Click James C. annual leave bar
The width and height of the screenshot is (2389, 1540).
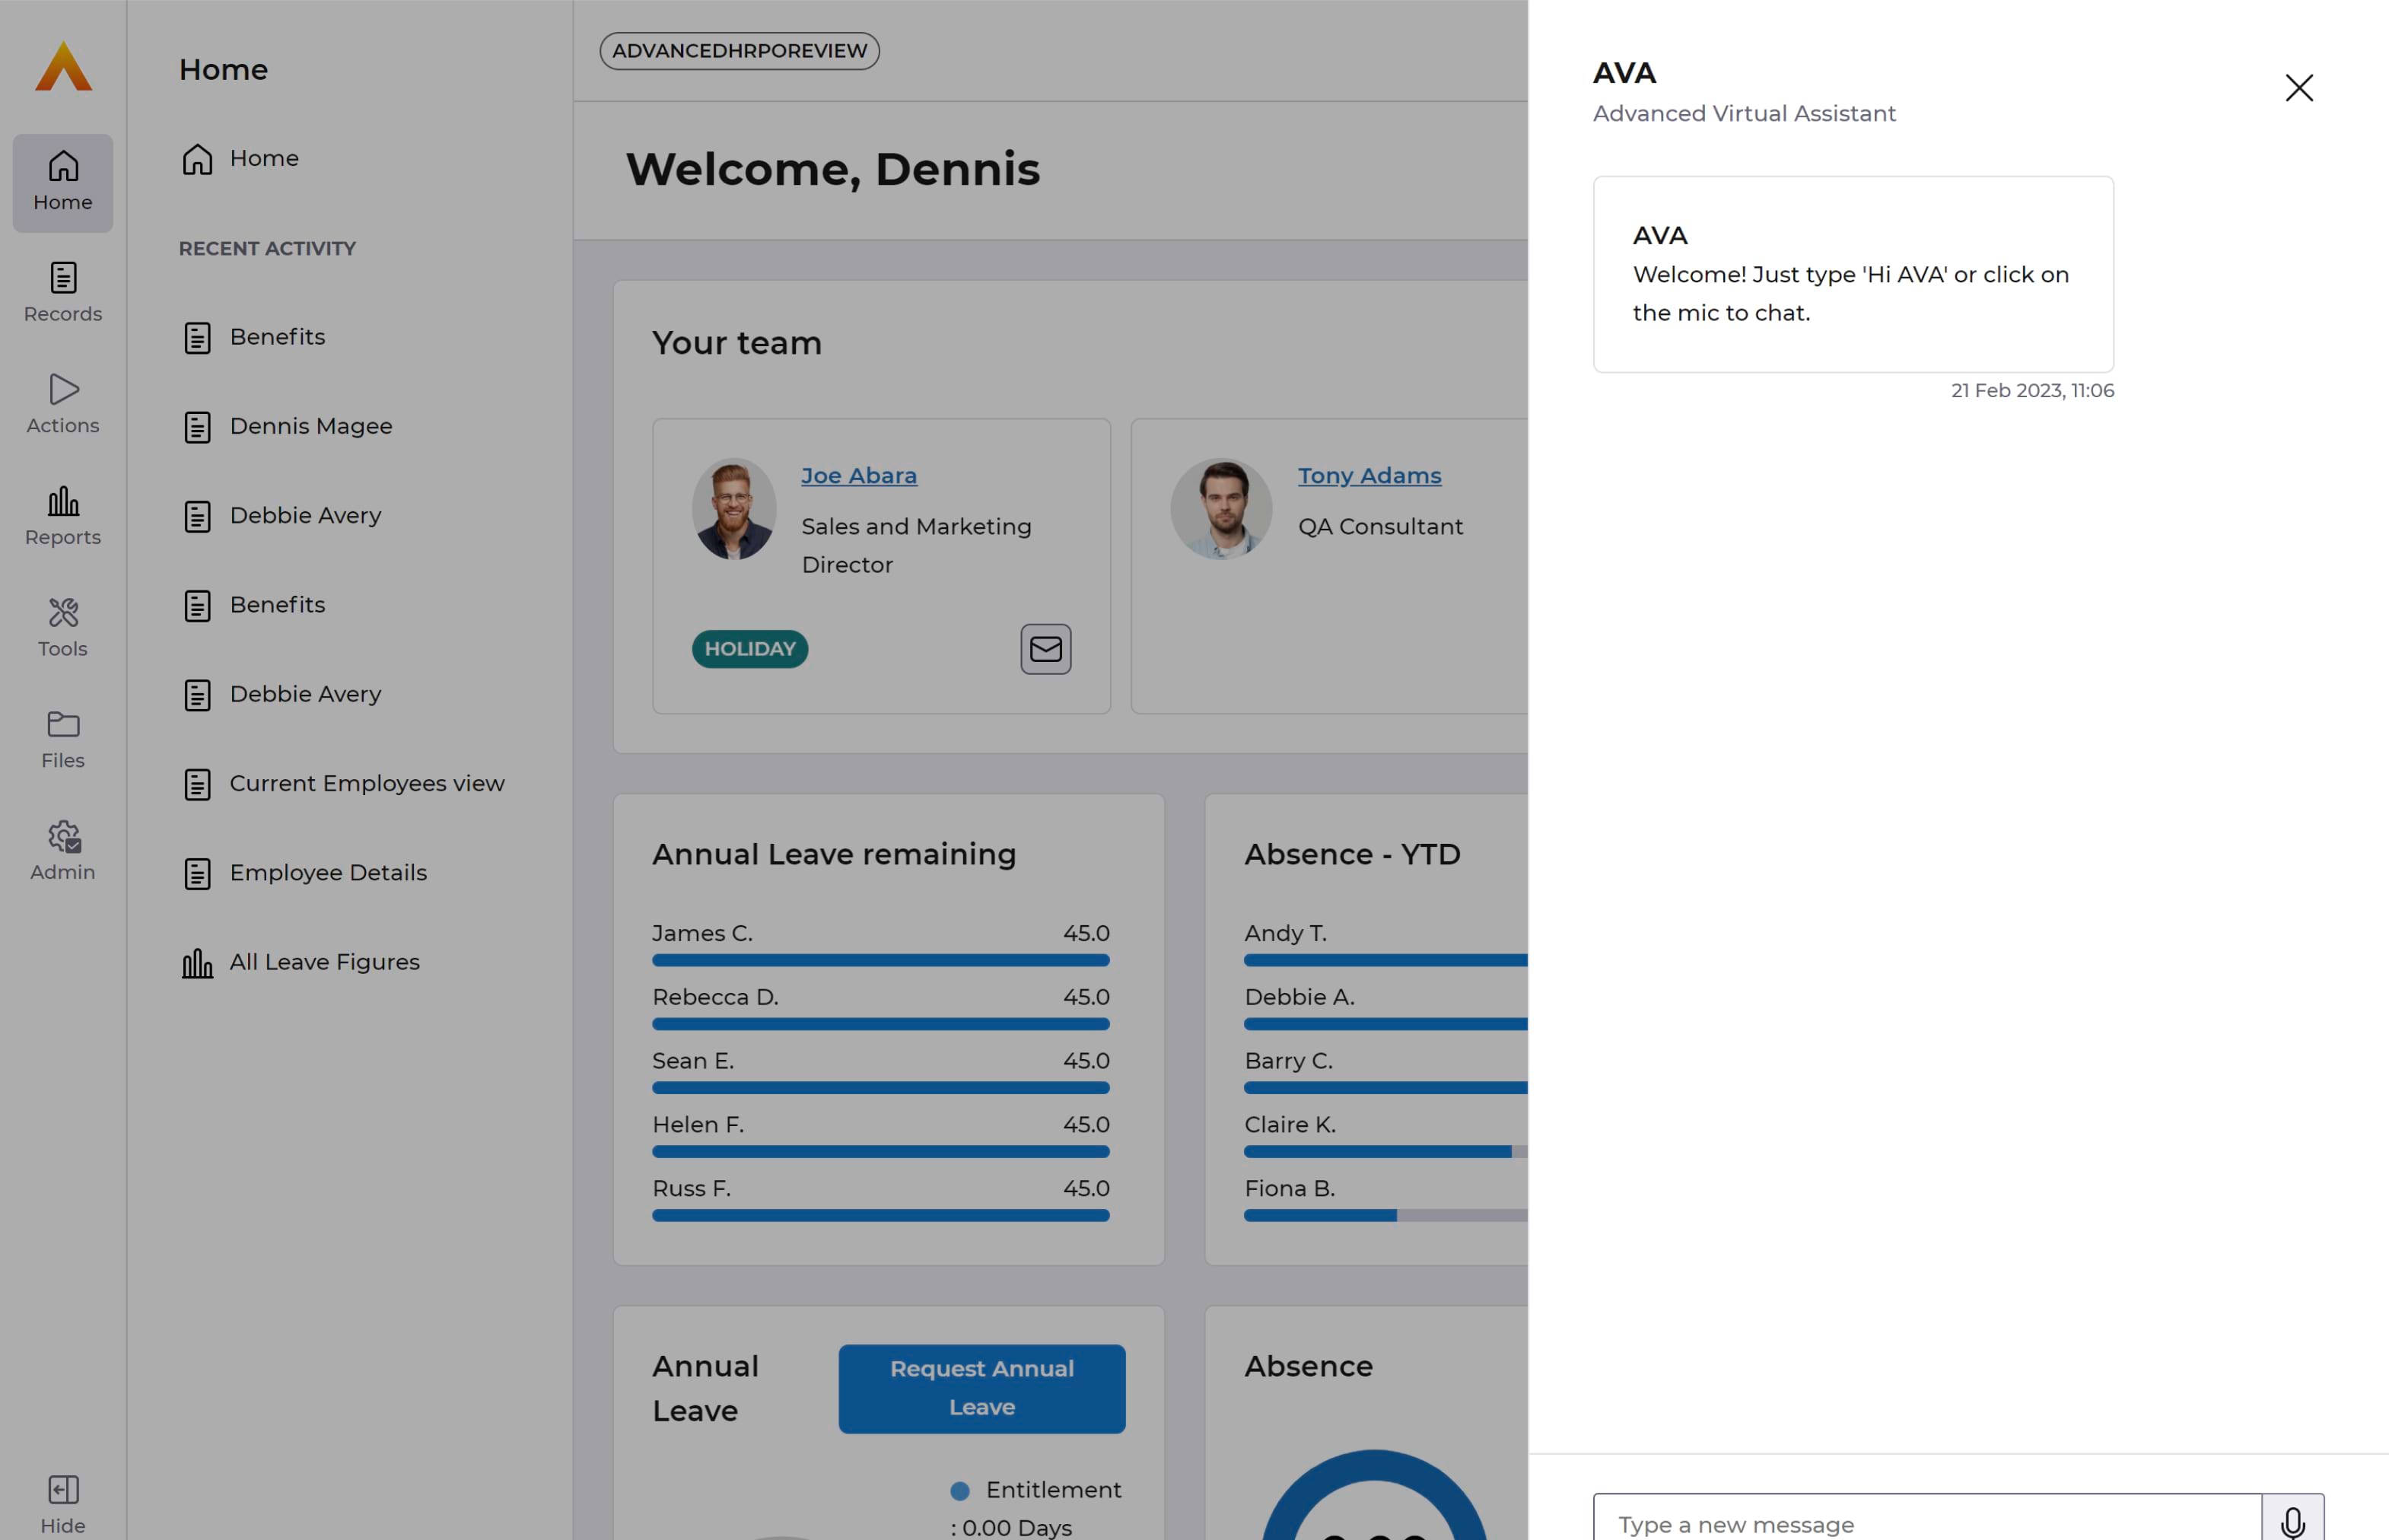pos(880,960)
